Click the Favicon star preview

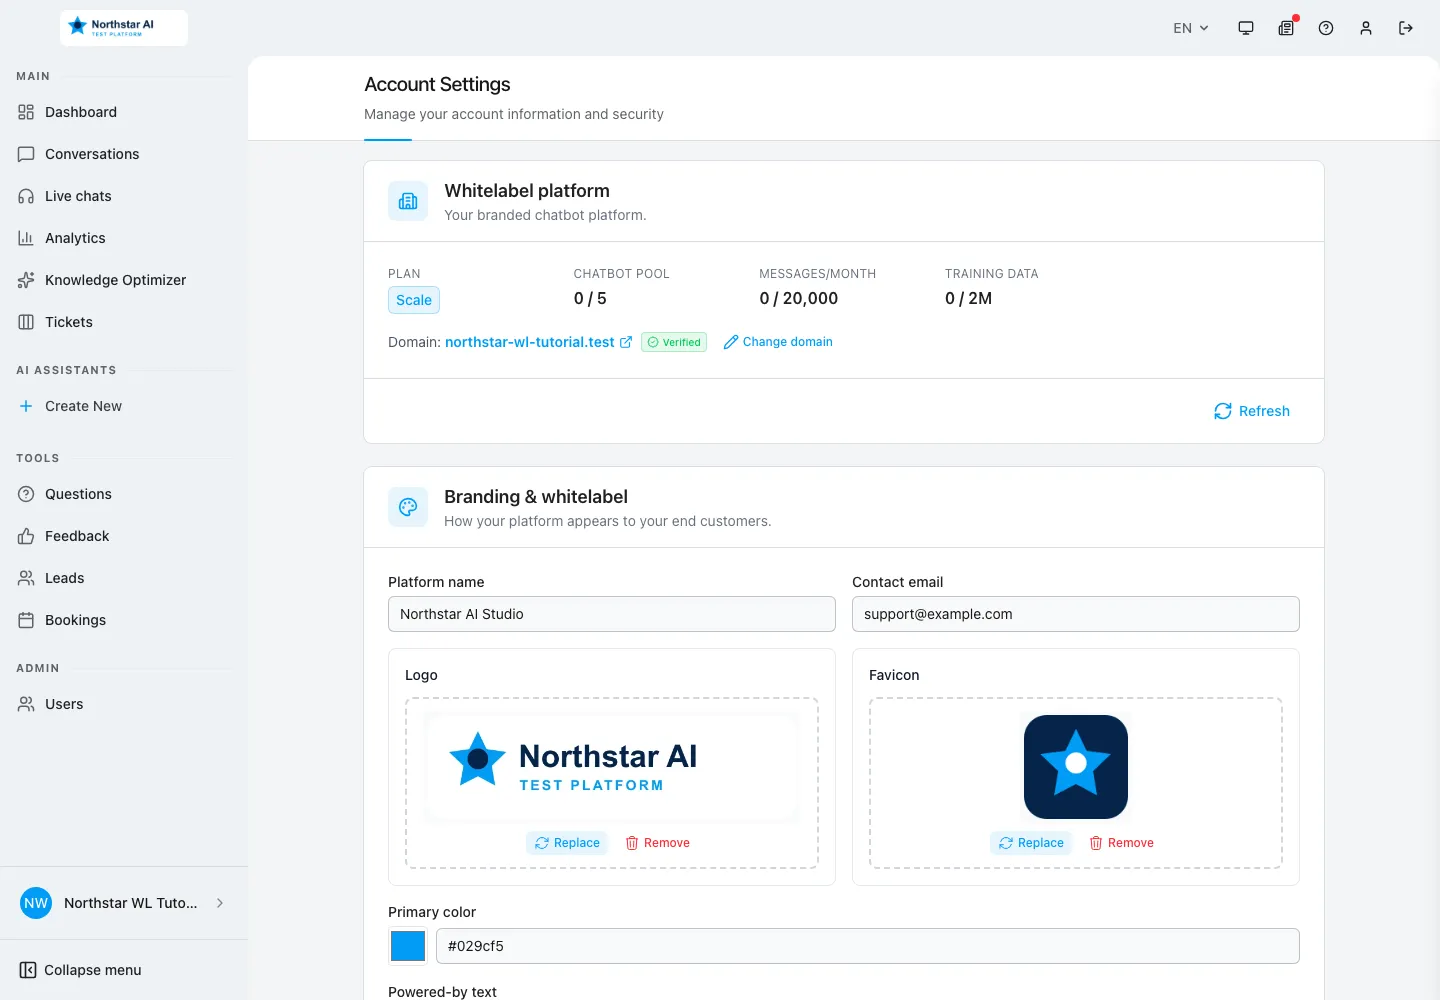pyautogui.click(x=1076, y=767)
